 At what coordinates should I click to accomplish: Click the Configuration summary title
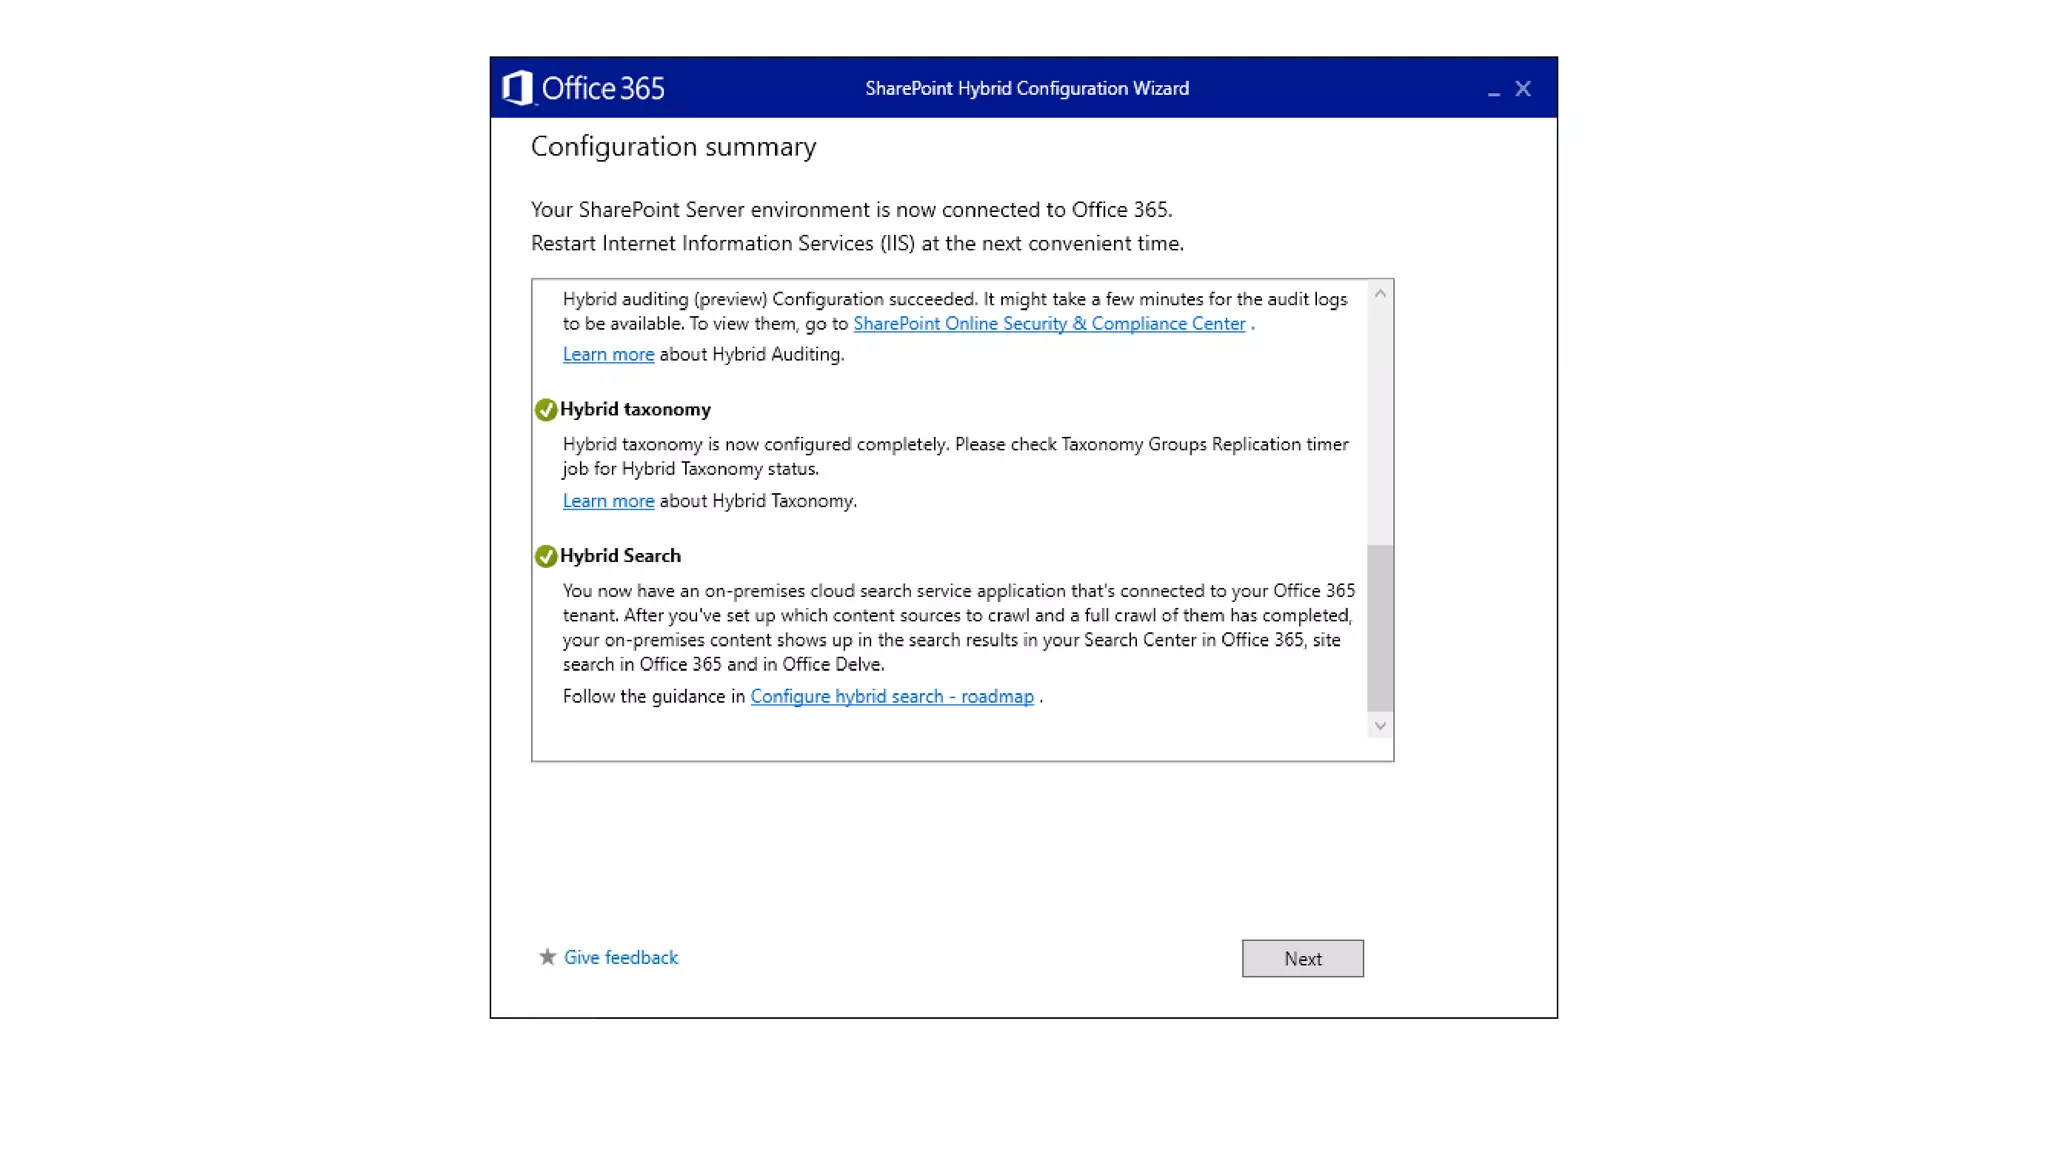pyautogui.click(x=673, y=147)
